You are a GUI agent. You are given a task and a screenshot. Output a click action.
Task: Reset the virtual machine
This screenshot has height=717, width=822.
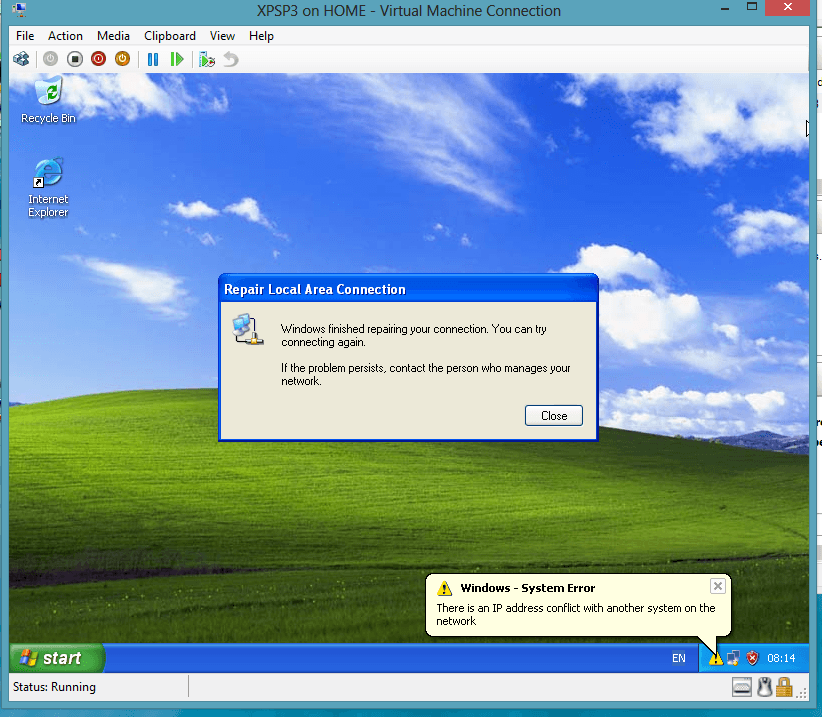[x=177, y=59]
